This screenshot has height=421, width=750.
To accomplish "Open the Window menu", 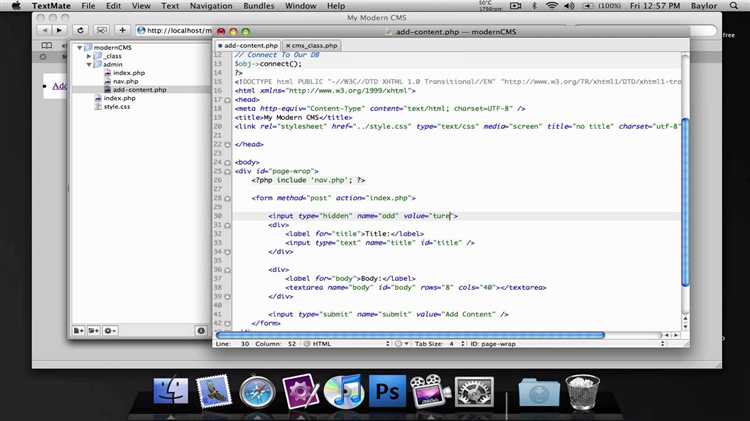I will 300,6.
